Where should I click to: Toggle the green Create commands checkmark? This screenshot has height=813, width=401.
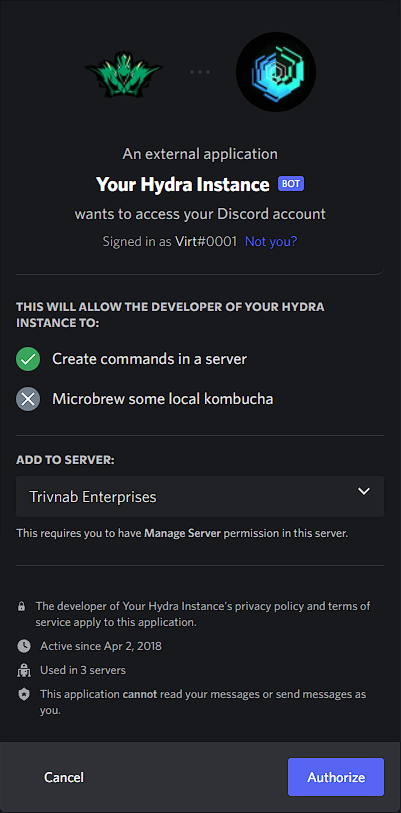point(28,359)
